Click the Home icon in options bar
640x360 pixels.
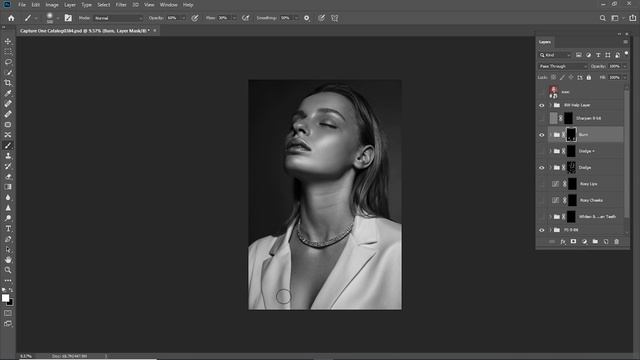[x=11, y=18]
